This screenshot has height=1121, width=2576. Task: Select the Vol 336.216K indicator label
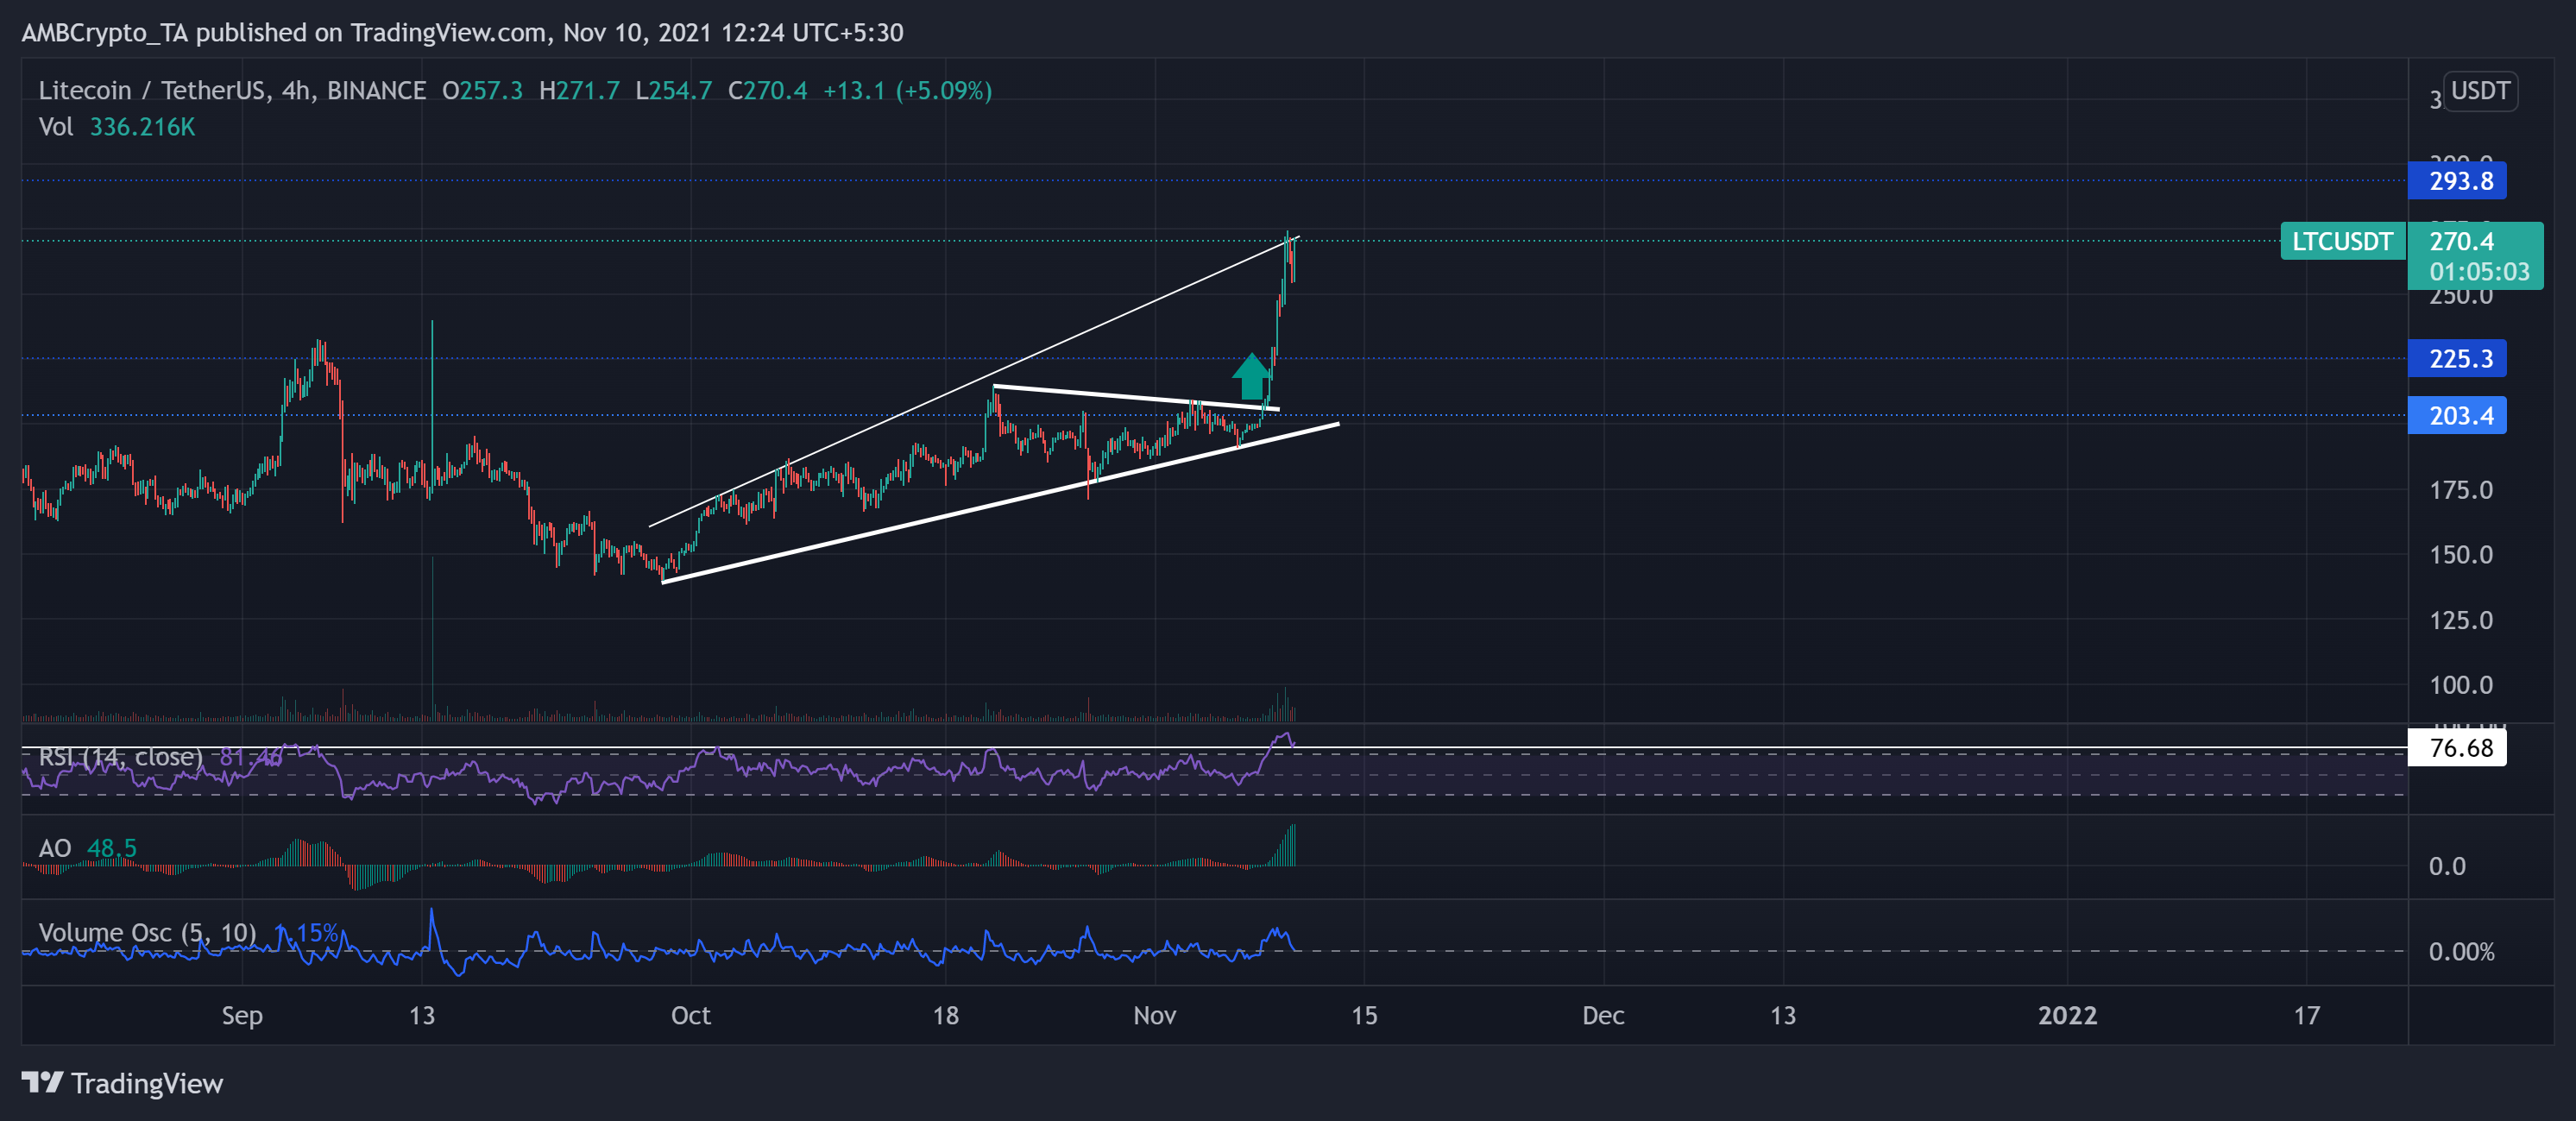117,127
